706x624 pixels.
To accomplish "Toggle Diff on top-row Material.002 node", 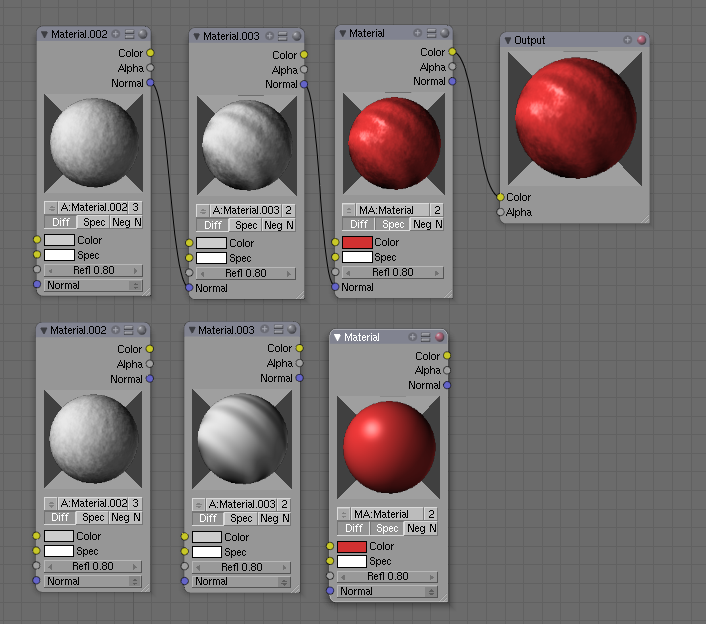I will (x=60, y=222).
